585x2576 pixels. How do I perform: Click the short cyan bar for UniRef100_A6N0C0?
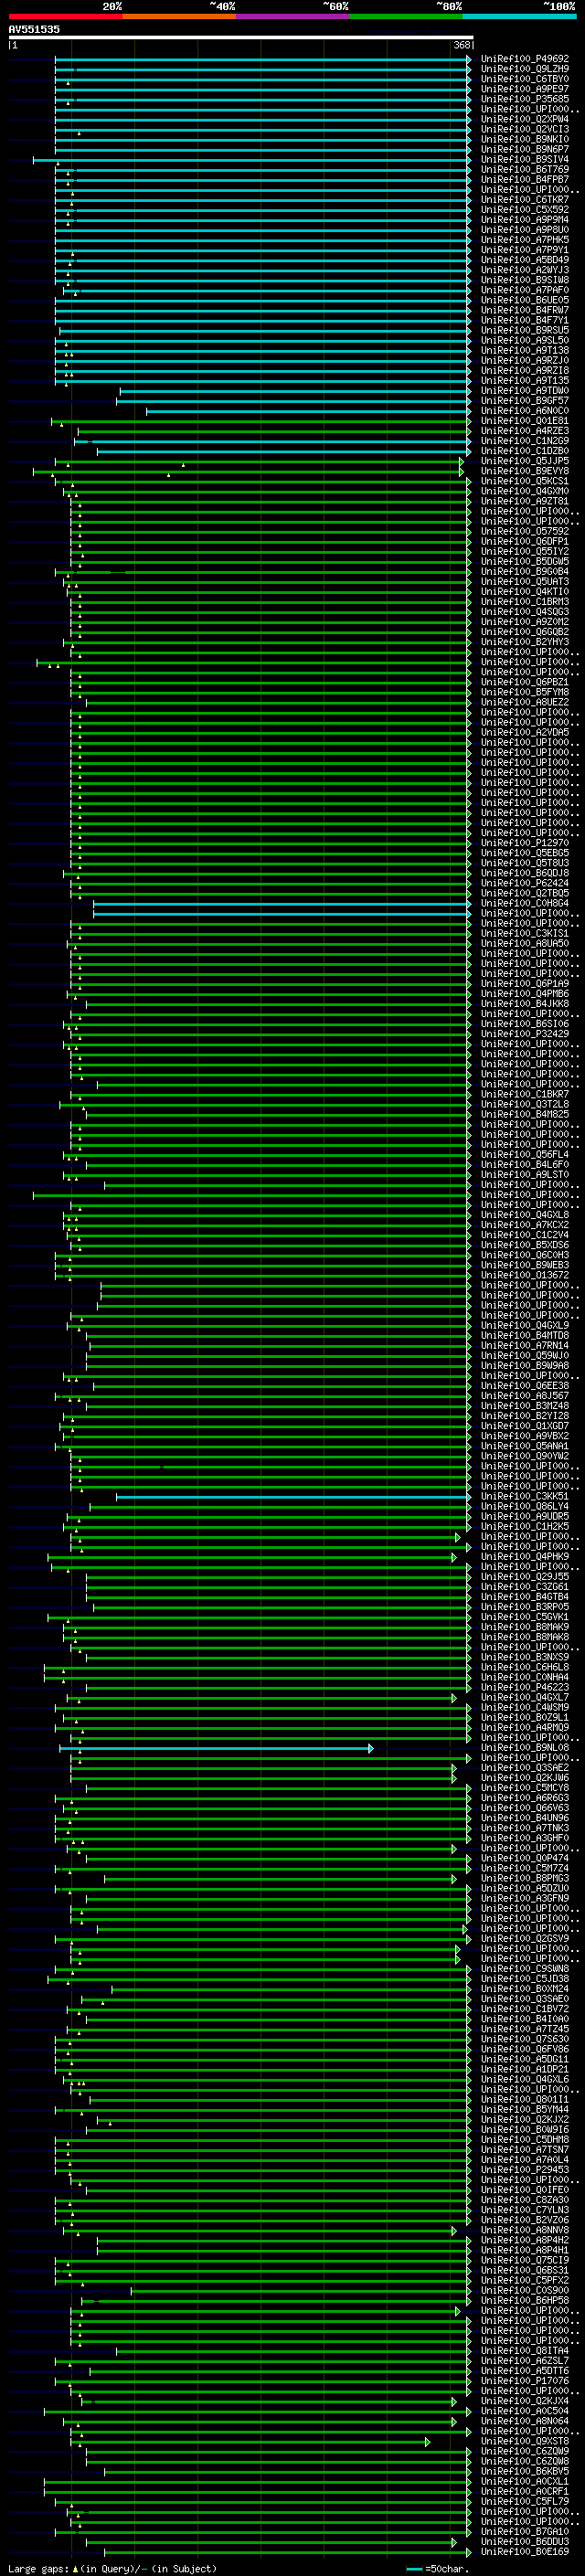309,411
